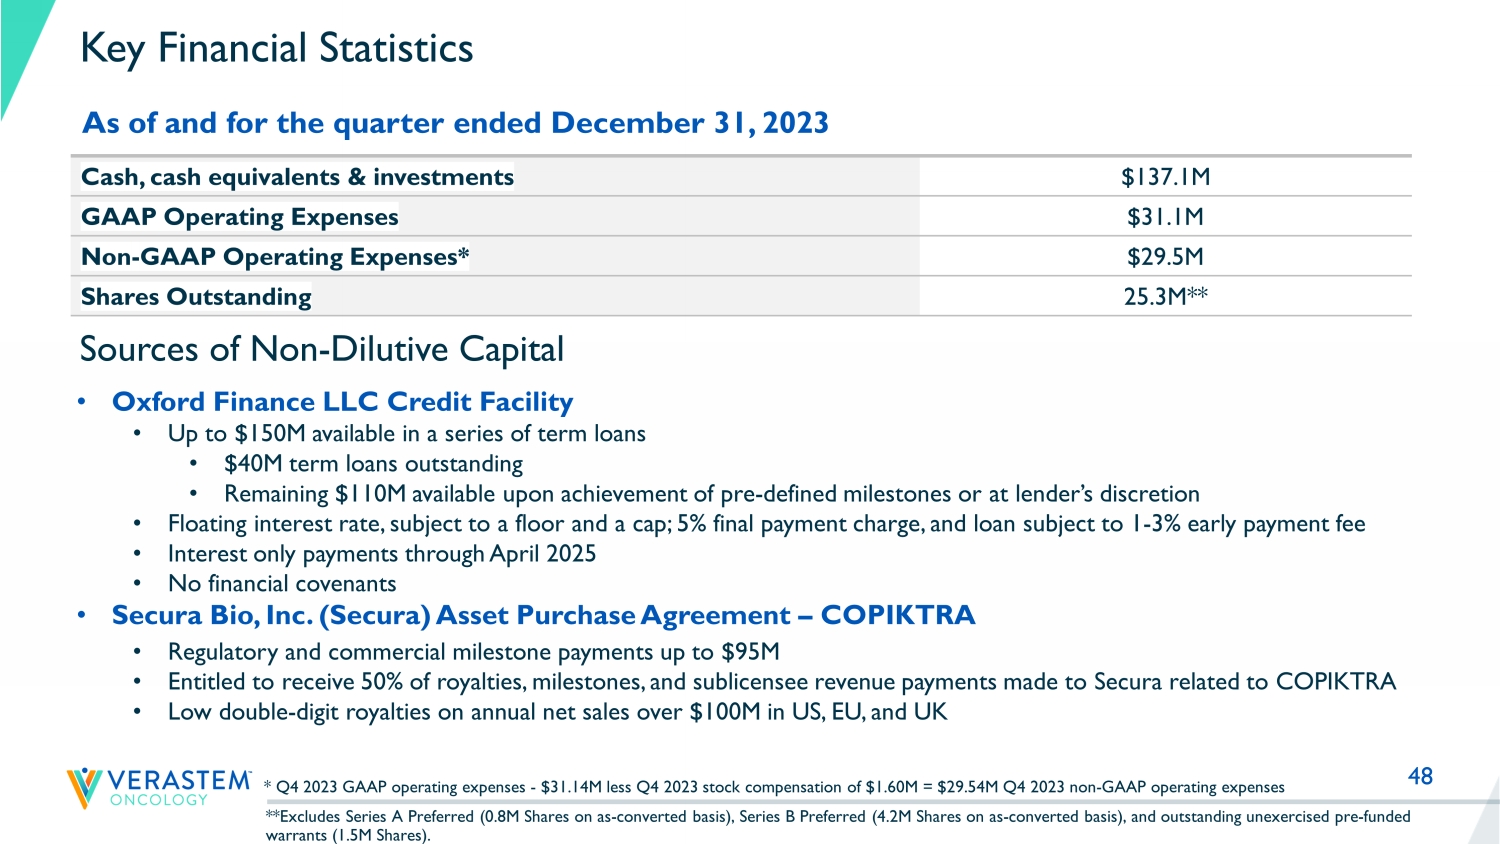Click the Sources of Non-Dilutive Capital heading
Viewport: 1500px width, 844px height.
321,349
